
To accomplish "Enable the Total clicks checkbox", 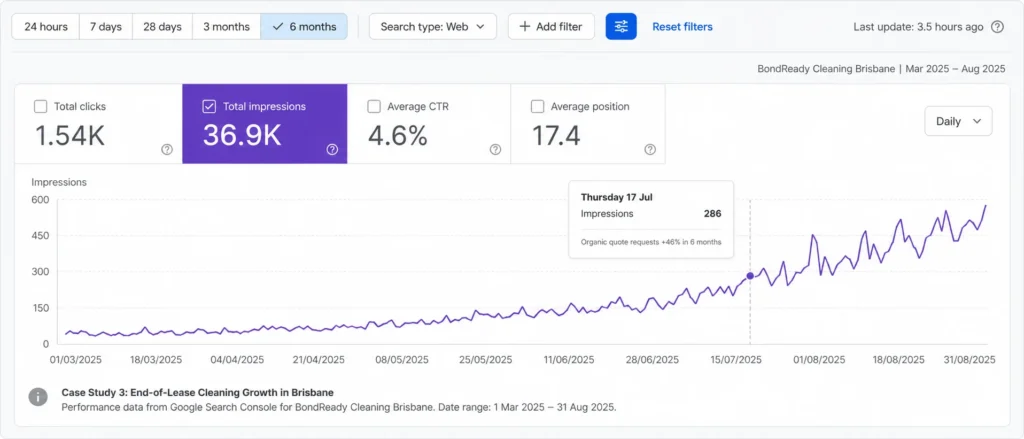I will [40, 106].
